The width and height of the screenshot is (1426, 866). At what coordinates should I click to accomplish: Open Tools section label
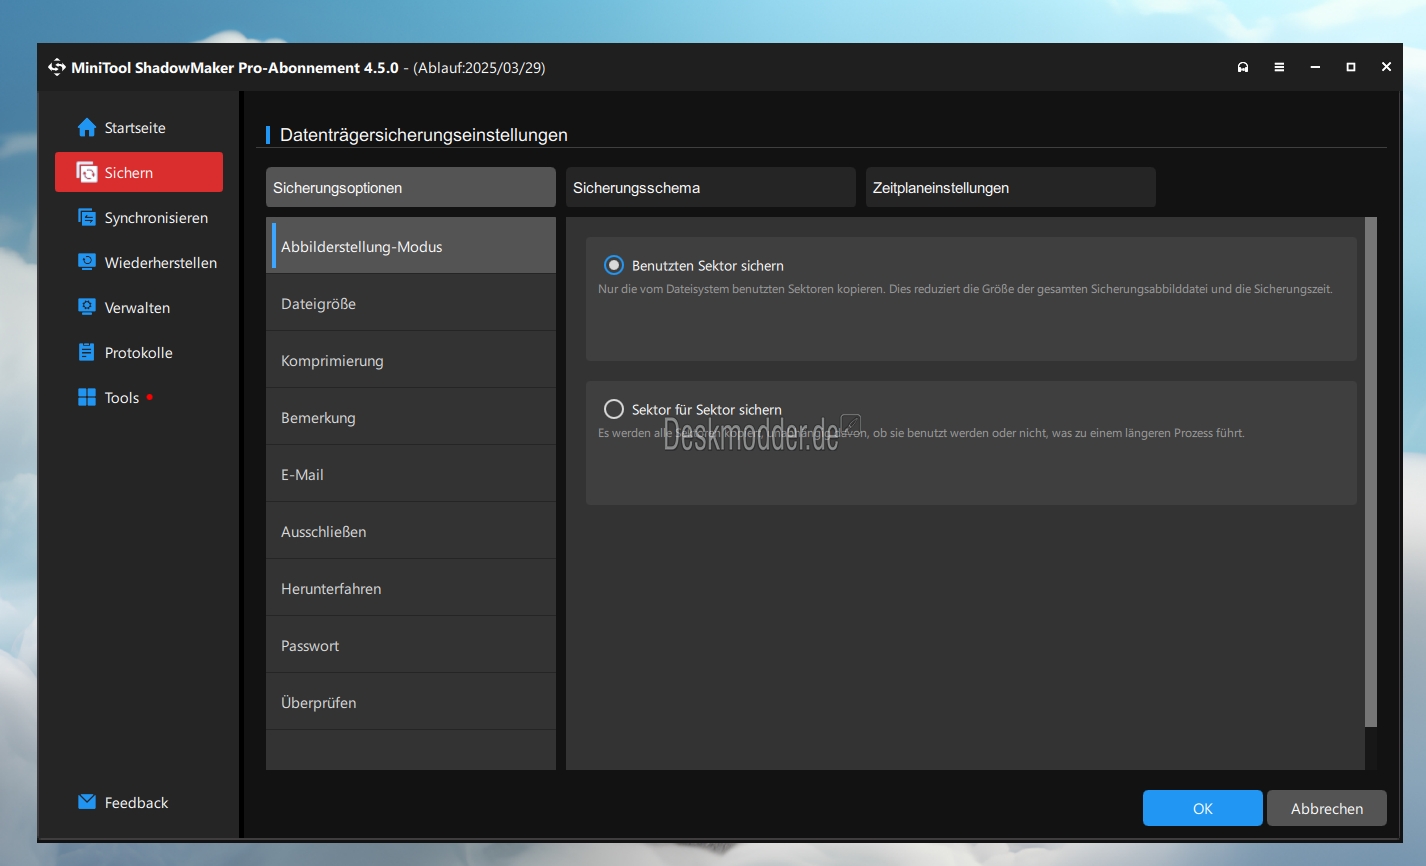(122, 397)
